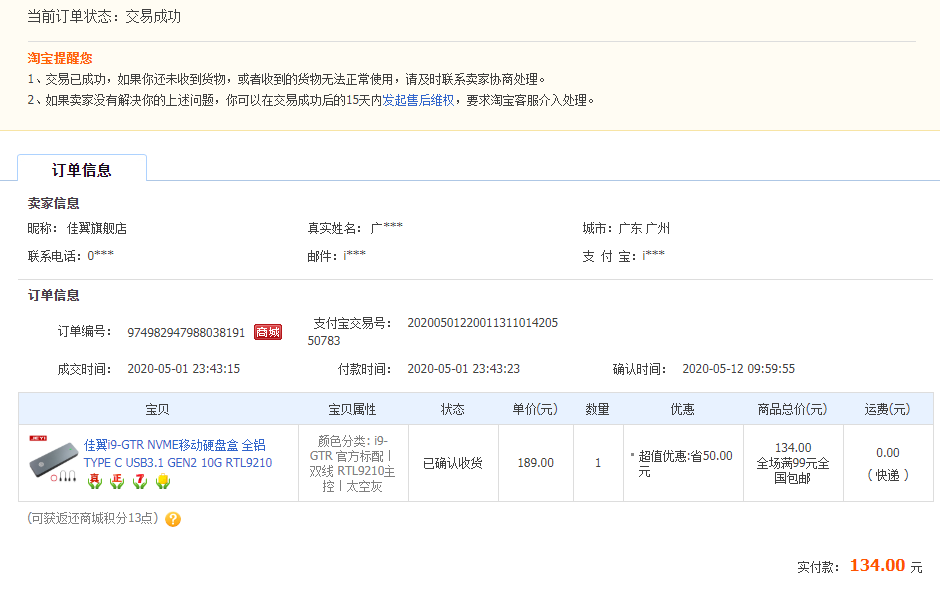
Task: Click the 真 genuine-guarantee badge icon
Action: click(95, 481)
